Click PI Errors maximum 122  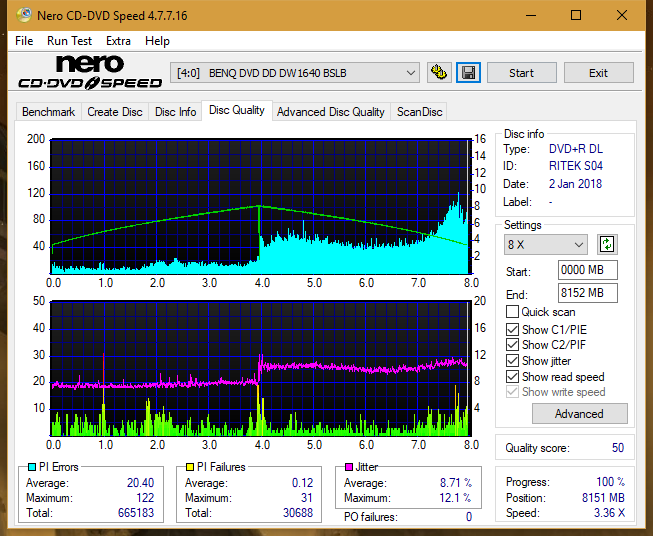pyautogui.click(x=145, y=498)
